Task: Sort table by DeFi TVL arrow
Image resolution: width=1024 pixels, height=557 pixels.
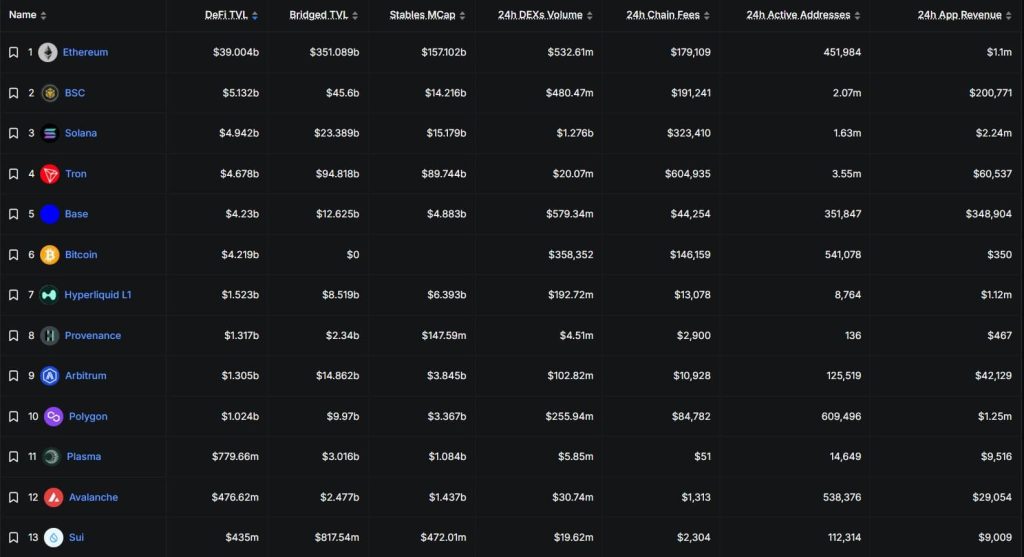Action: coord(255,15)
